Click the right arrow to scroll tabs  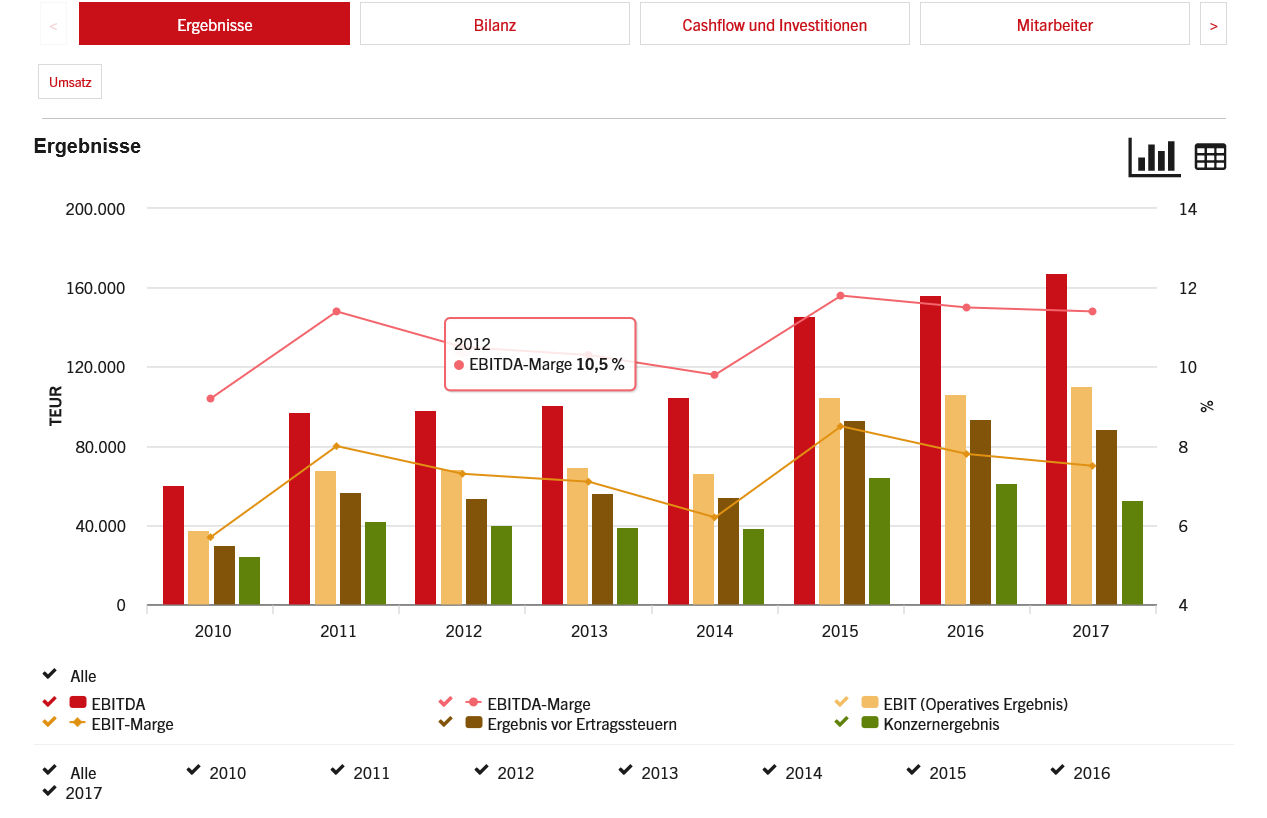(1213, 23)
